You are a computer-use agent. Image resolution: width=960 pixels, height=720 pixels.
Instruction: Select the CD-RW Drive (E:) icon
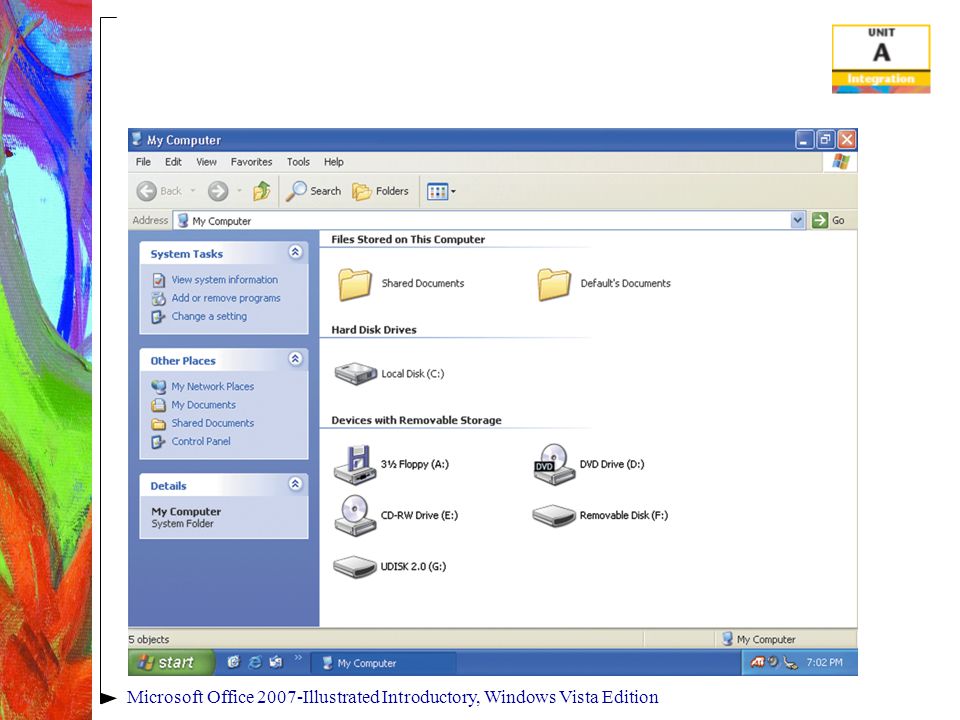coord(355,516)
